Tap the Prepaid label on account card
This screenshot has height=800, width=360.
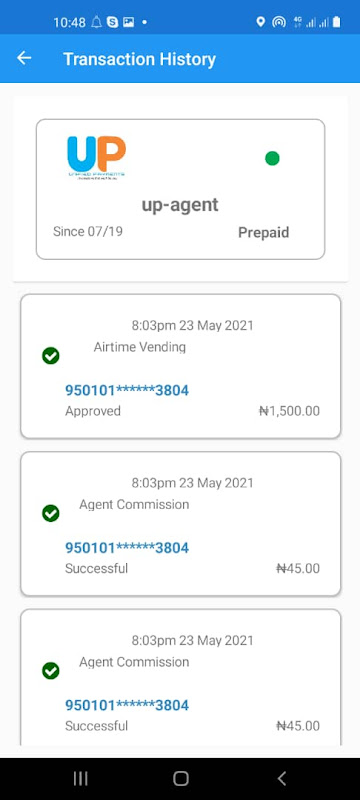[x=264, y=233]
